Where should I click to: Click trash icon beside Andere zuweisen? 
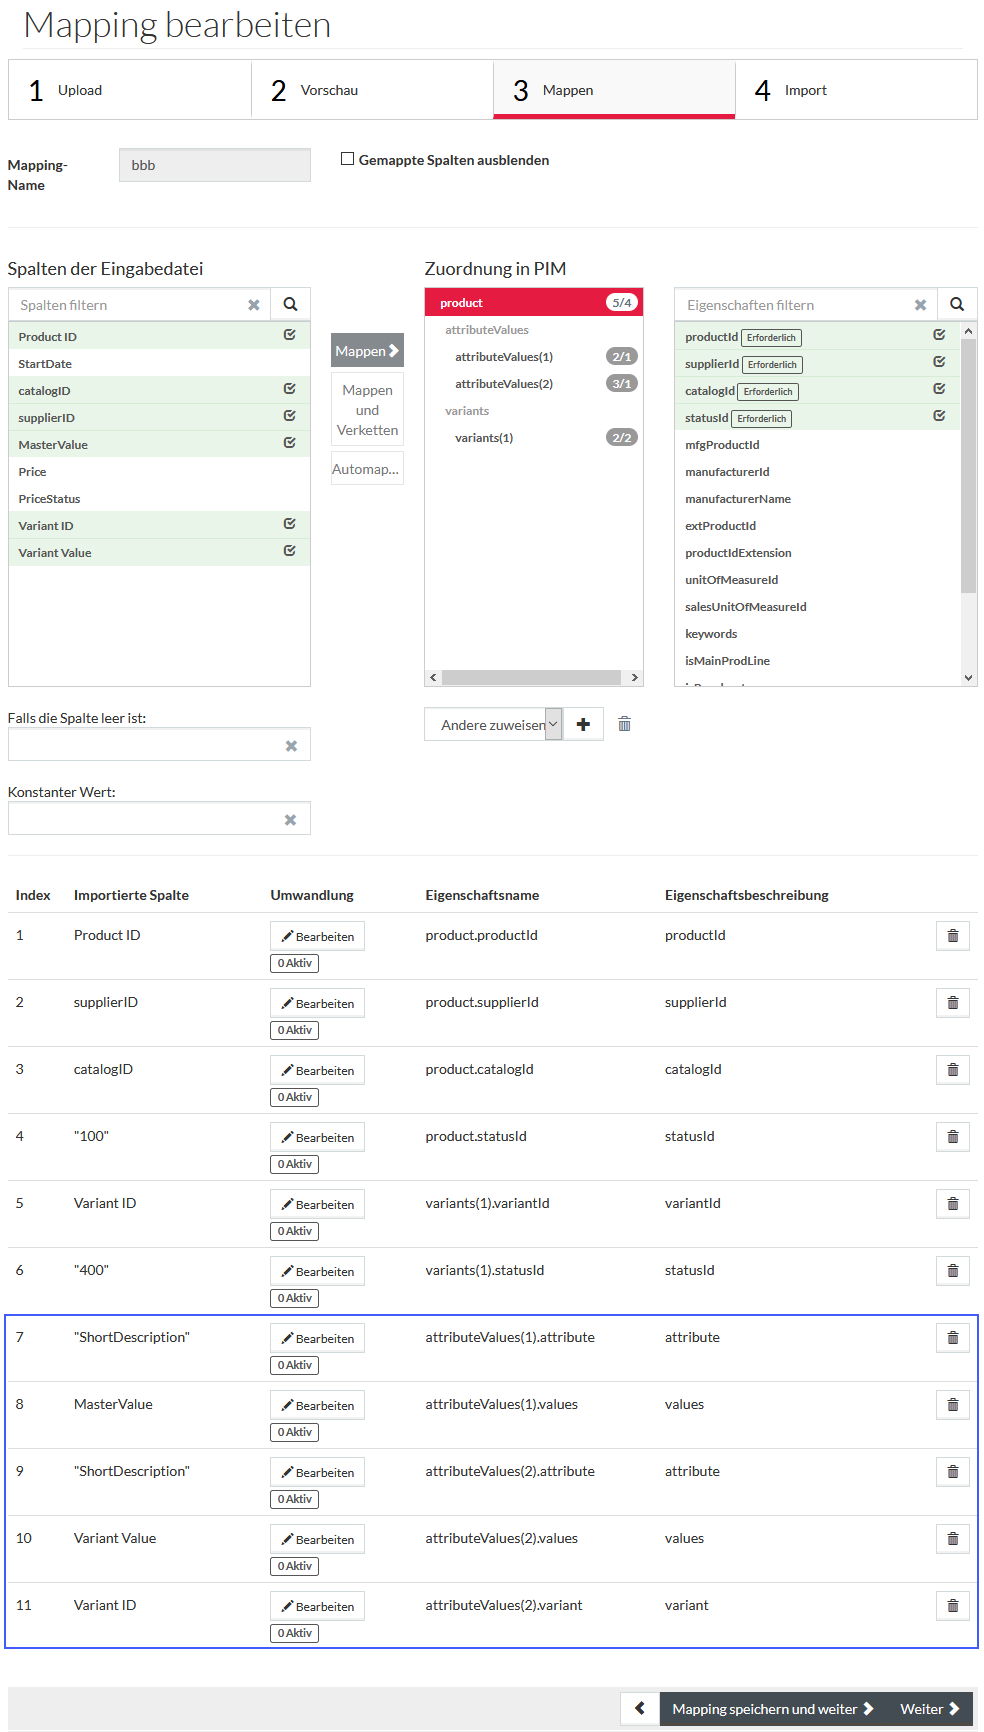click(x=624, y=724)
